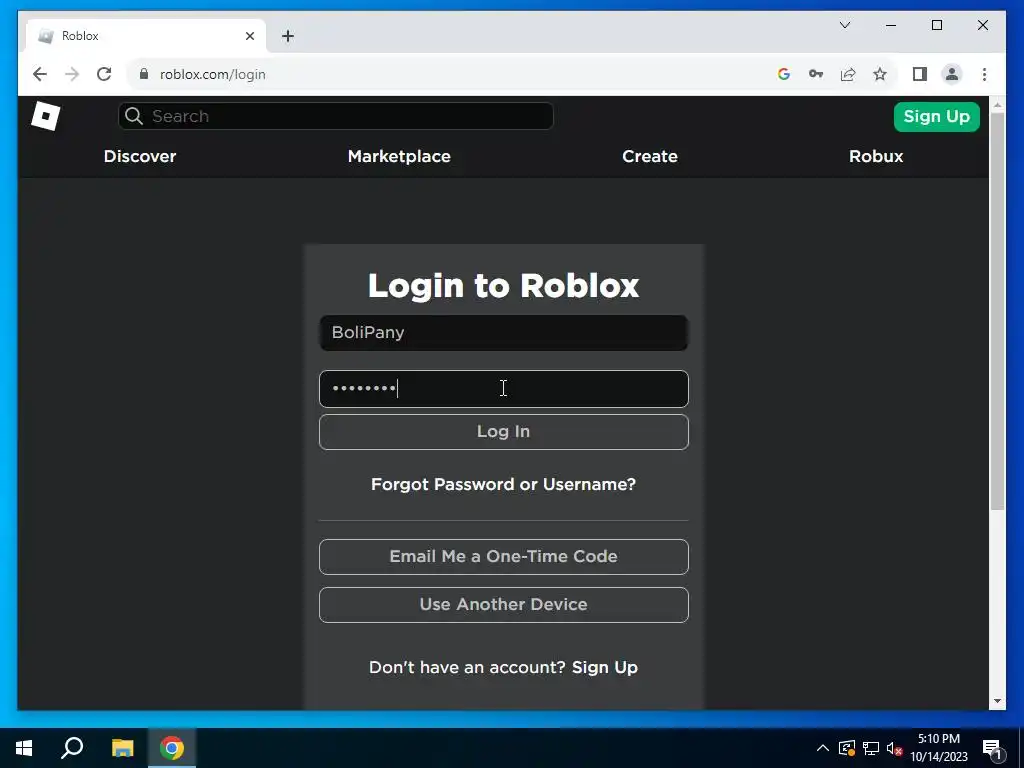The image size is (1024, 768).
Task: Click the network tray icon
Action: click(x=871, y=748)
